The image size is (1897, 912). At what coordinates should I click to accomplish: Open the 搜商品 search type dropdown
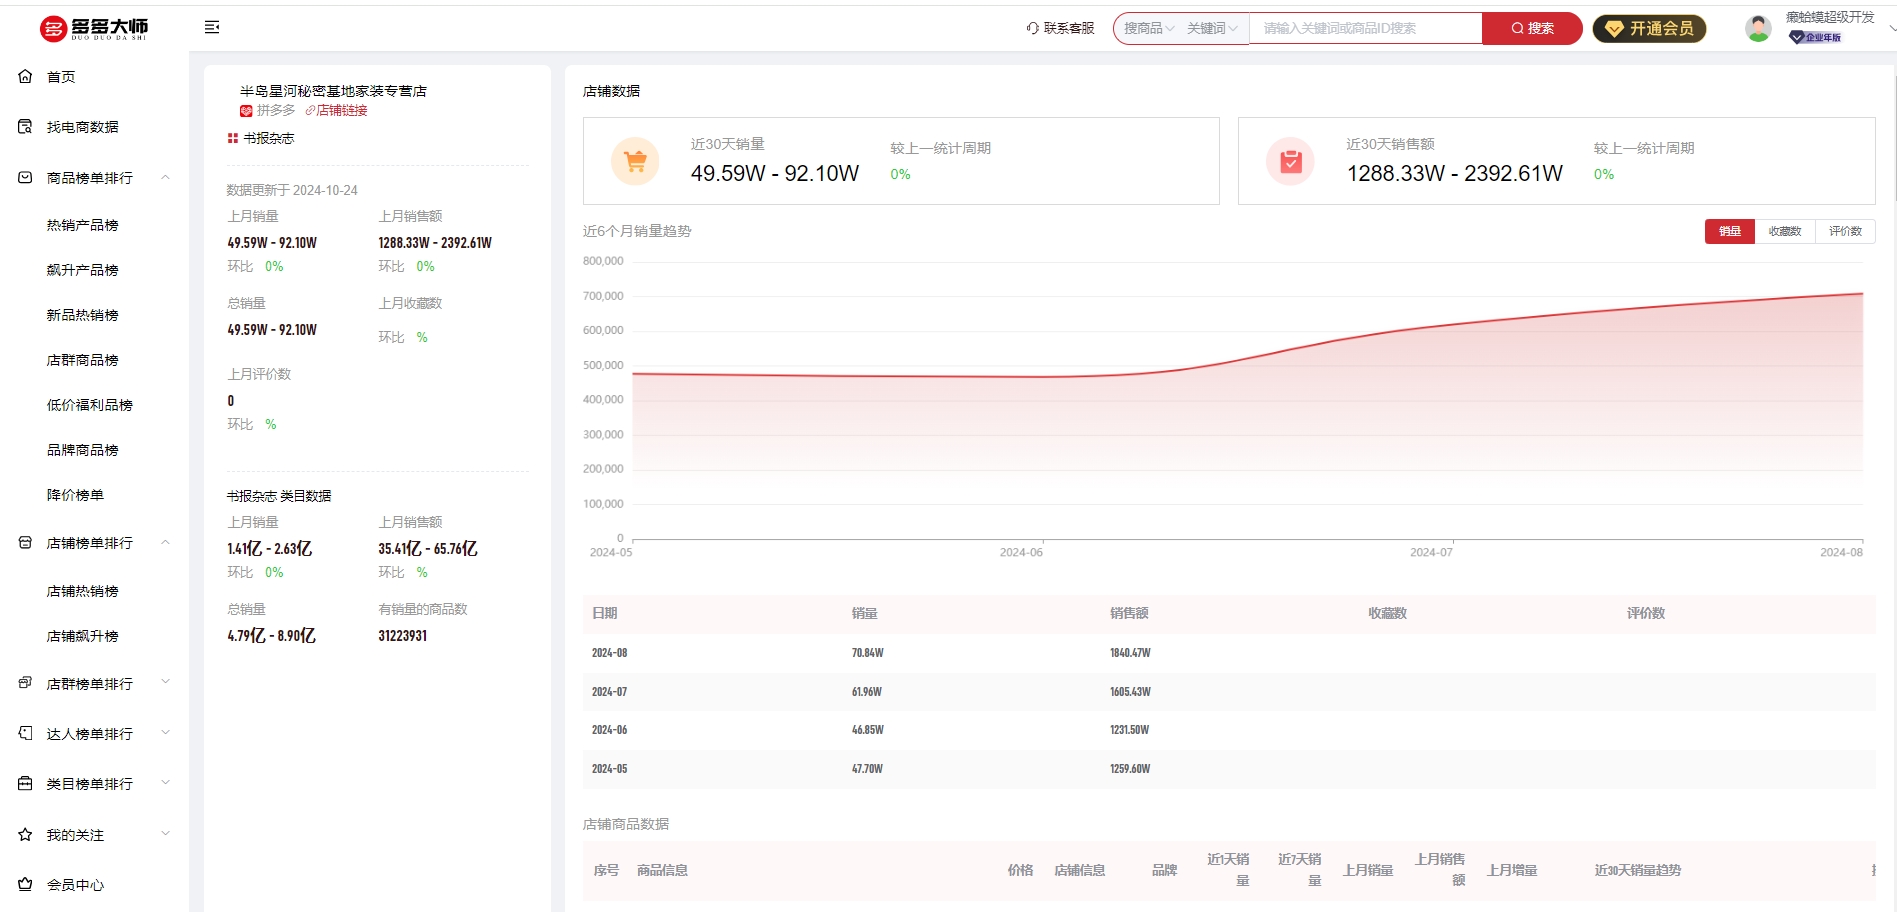point(1148,28)
